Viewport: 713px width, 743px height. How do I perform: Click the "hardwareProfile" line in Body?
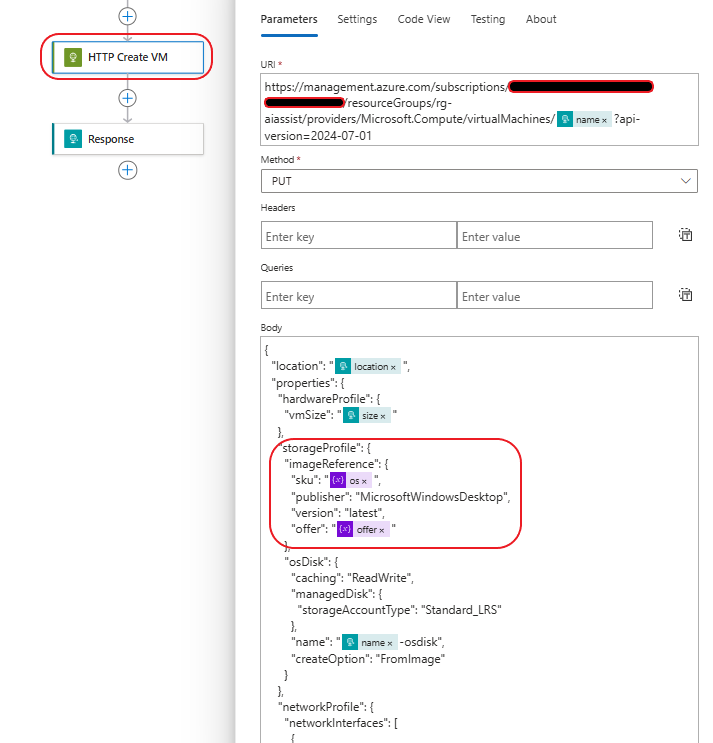coord(329,399)
